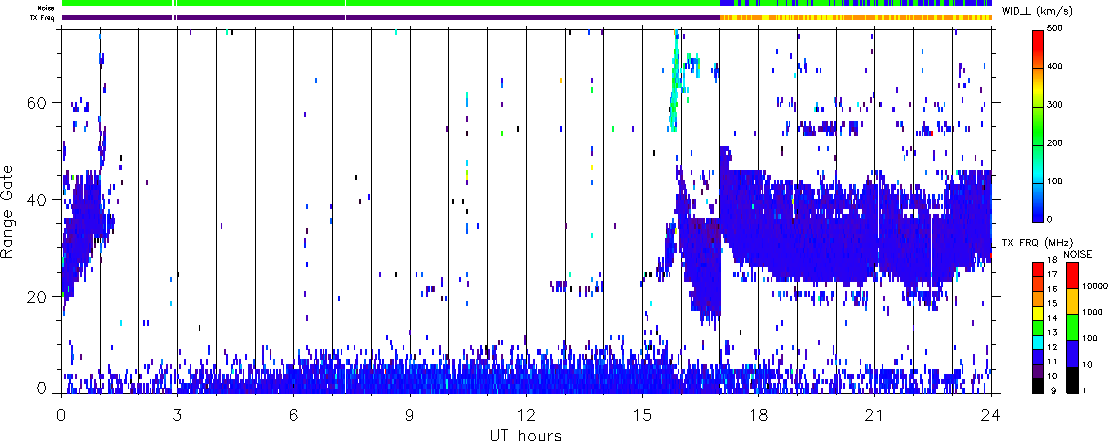
Task: Click the green segment of WID colorbar
Action: [x=1037, y=126]
